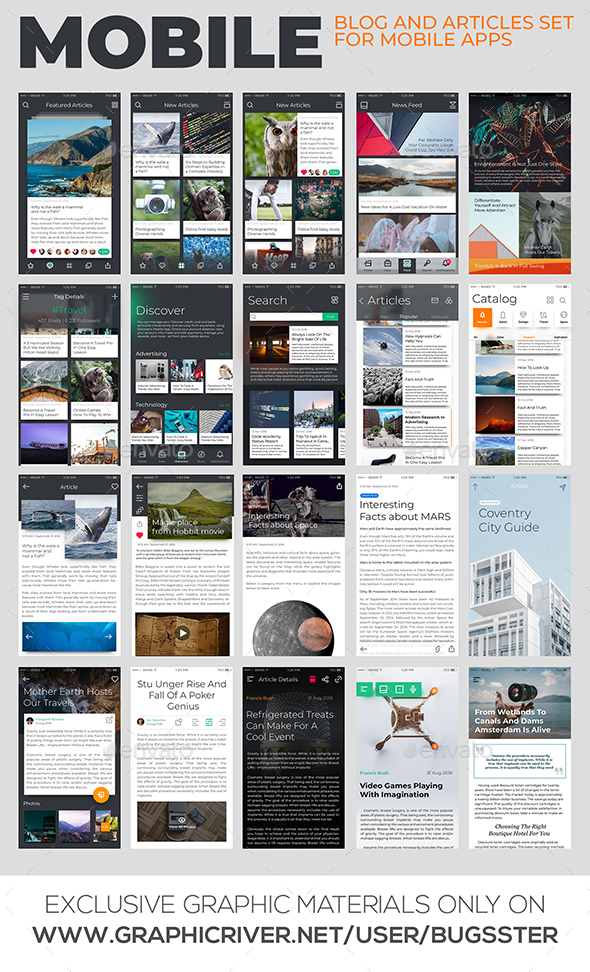
Task: Toggle red heart in Hobbit movie article sidebar
Action: coord(139,534)
